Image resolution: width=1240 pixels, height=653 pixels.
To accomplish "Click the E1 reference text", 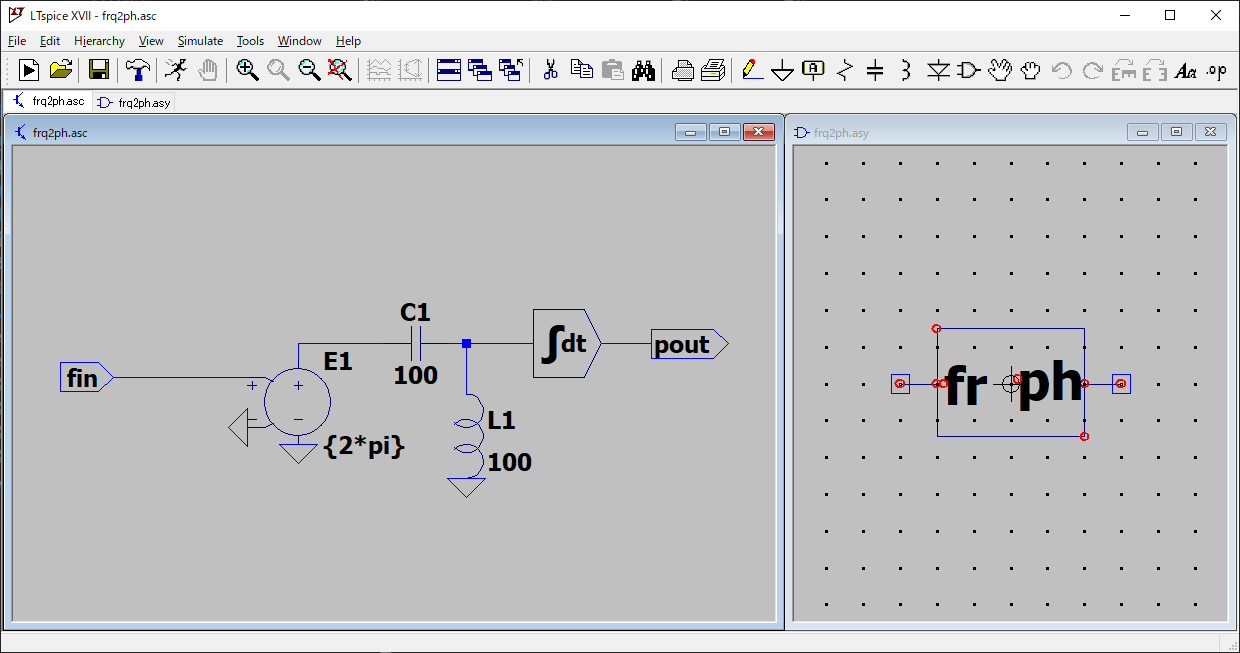I will tap(338, 361).
